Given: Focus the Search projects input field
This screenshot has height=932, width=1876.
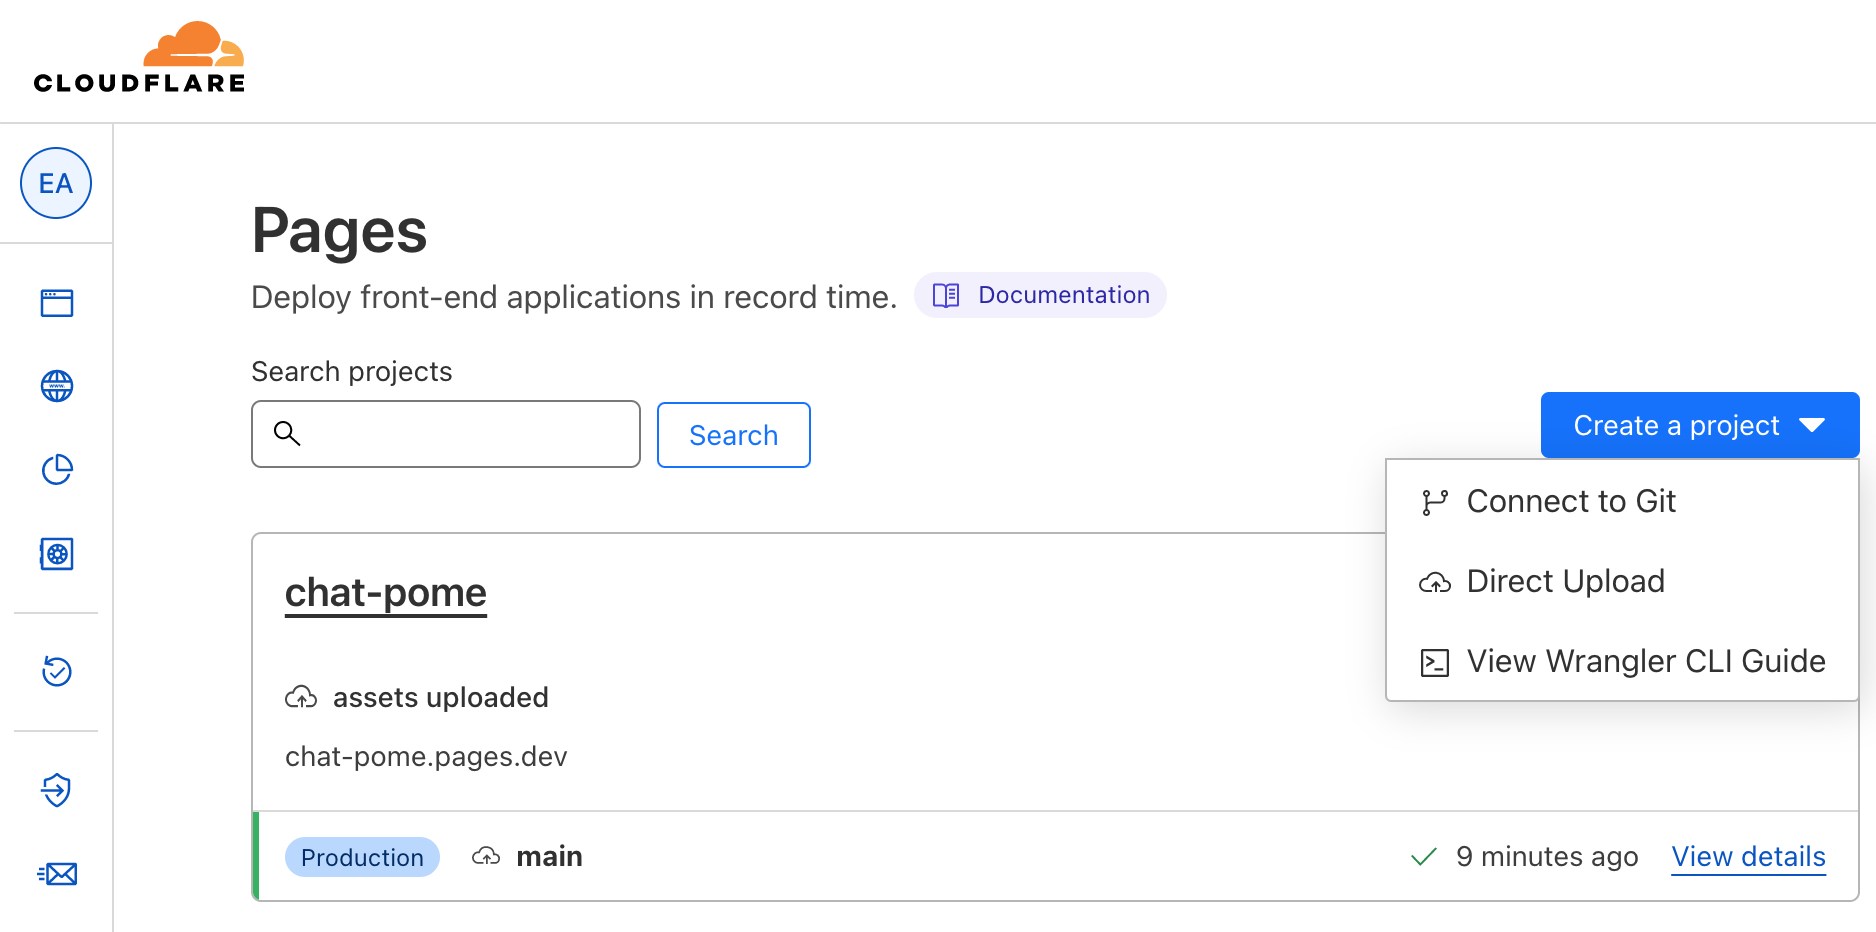Looking at the screenshot, I should click(446, 434).
